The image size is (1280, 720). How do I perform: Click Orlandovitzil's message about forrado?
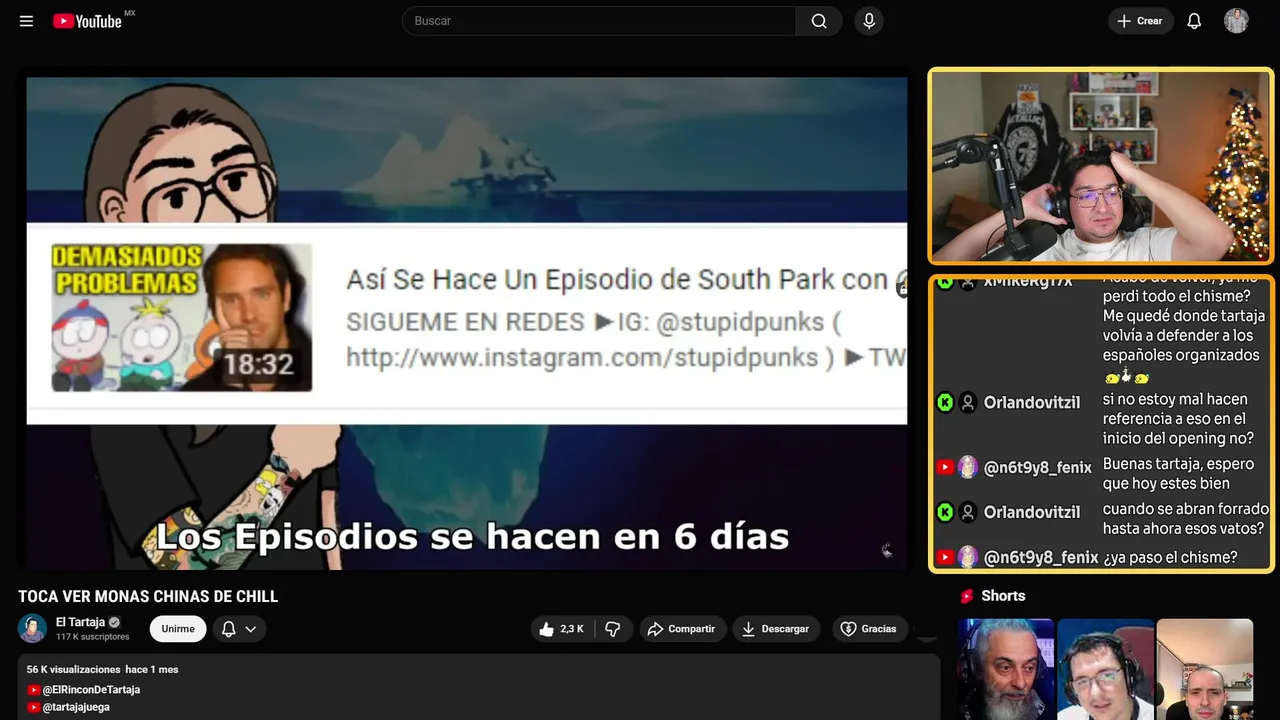click(x=1186, y=518)
